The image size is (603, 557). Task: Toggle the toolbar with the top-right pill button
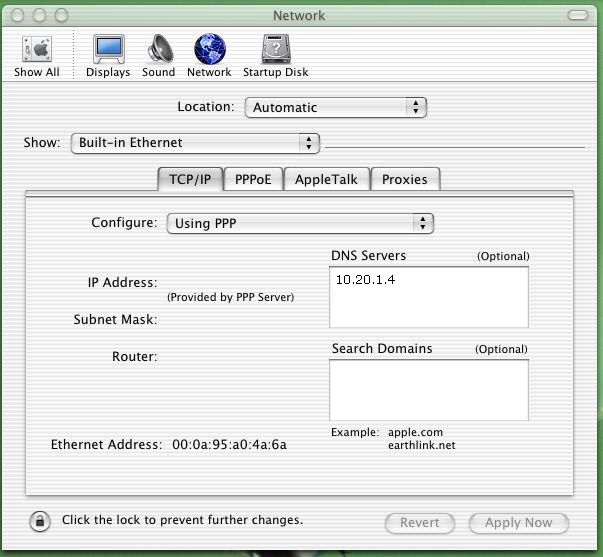click(x=578, y=16)
